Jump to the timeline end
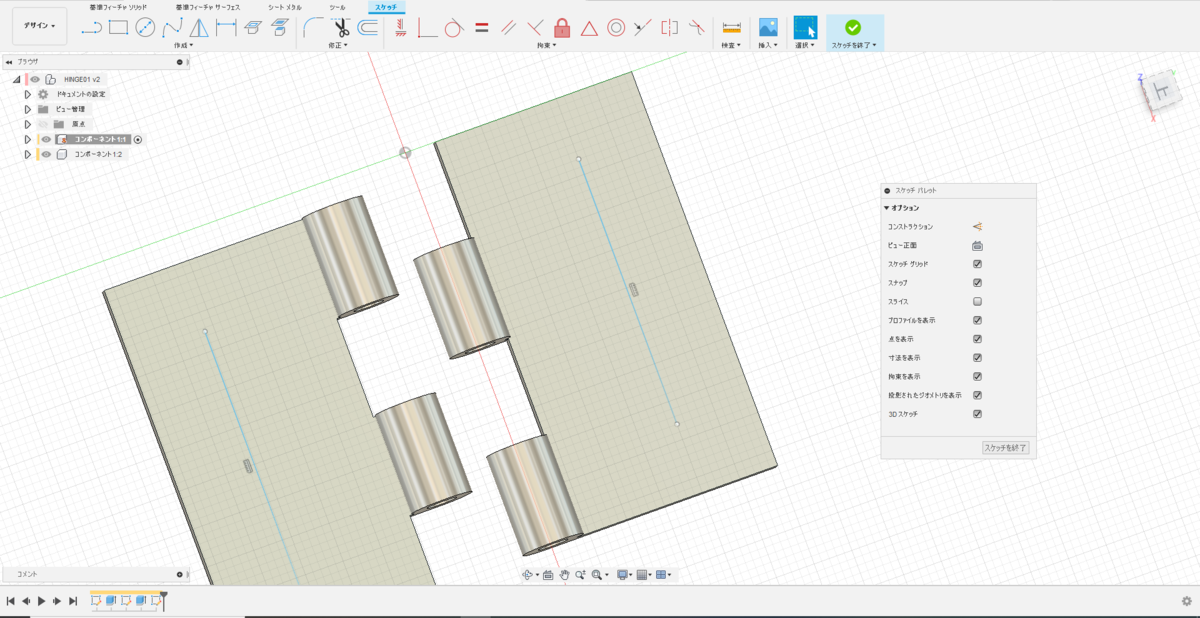 [x=73, y=601]
